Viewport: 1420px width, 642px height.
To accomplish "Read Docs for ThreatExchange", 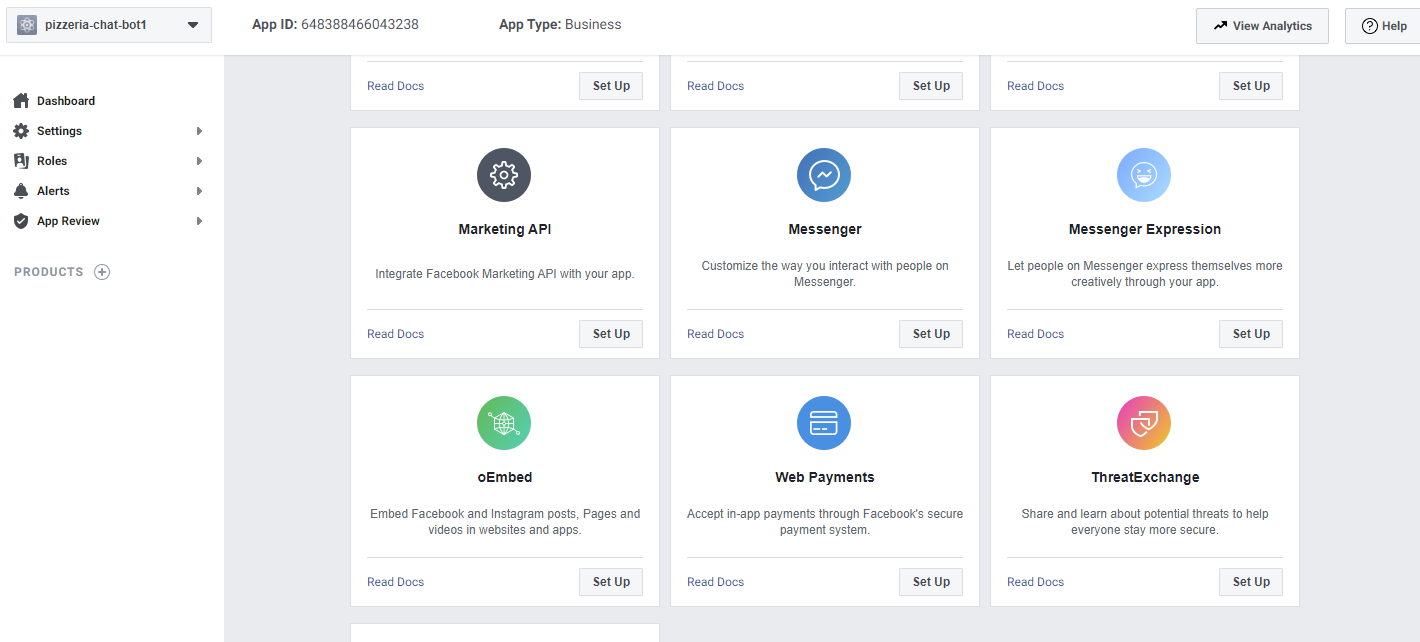I will (1035, 582).
